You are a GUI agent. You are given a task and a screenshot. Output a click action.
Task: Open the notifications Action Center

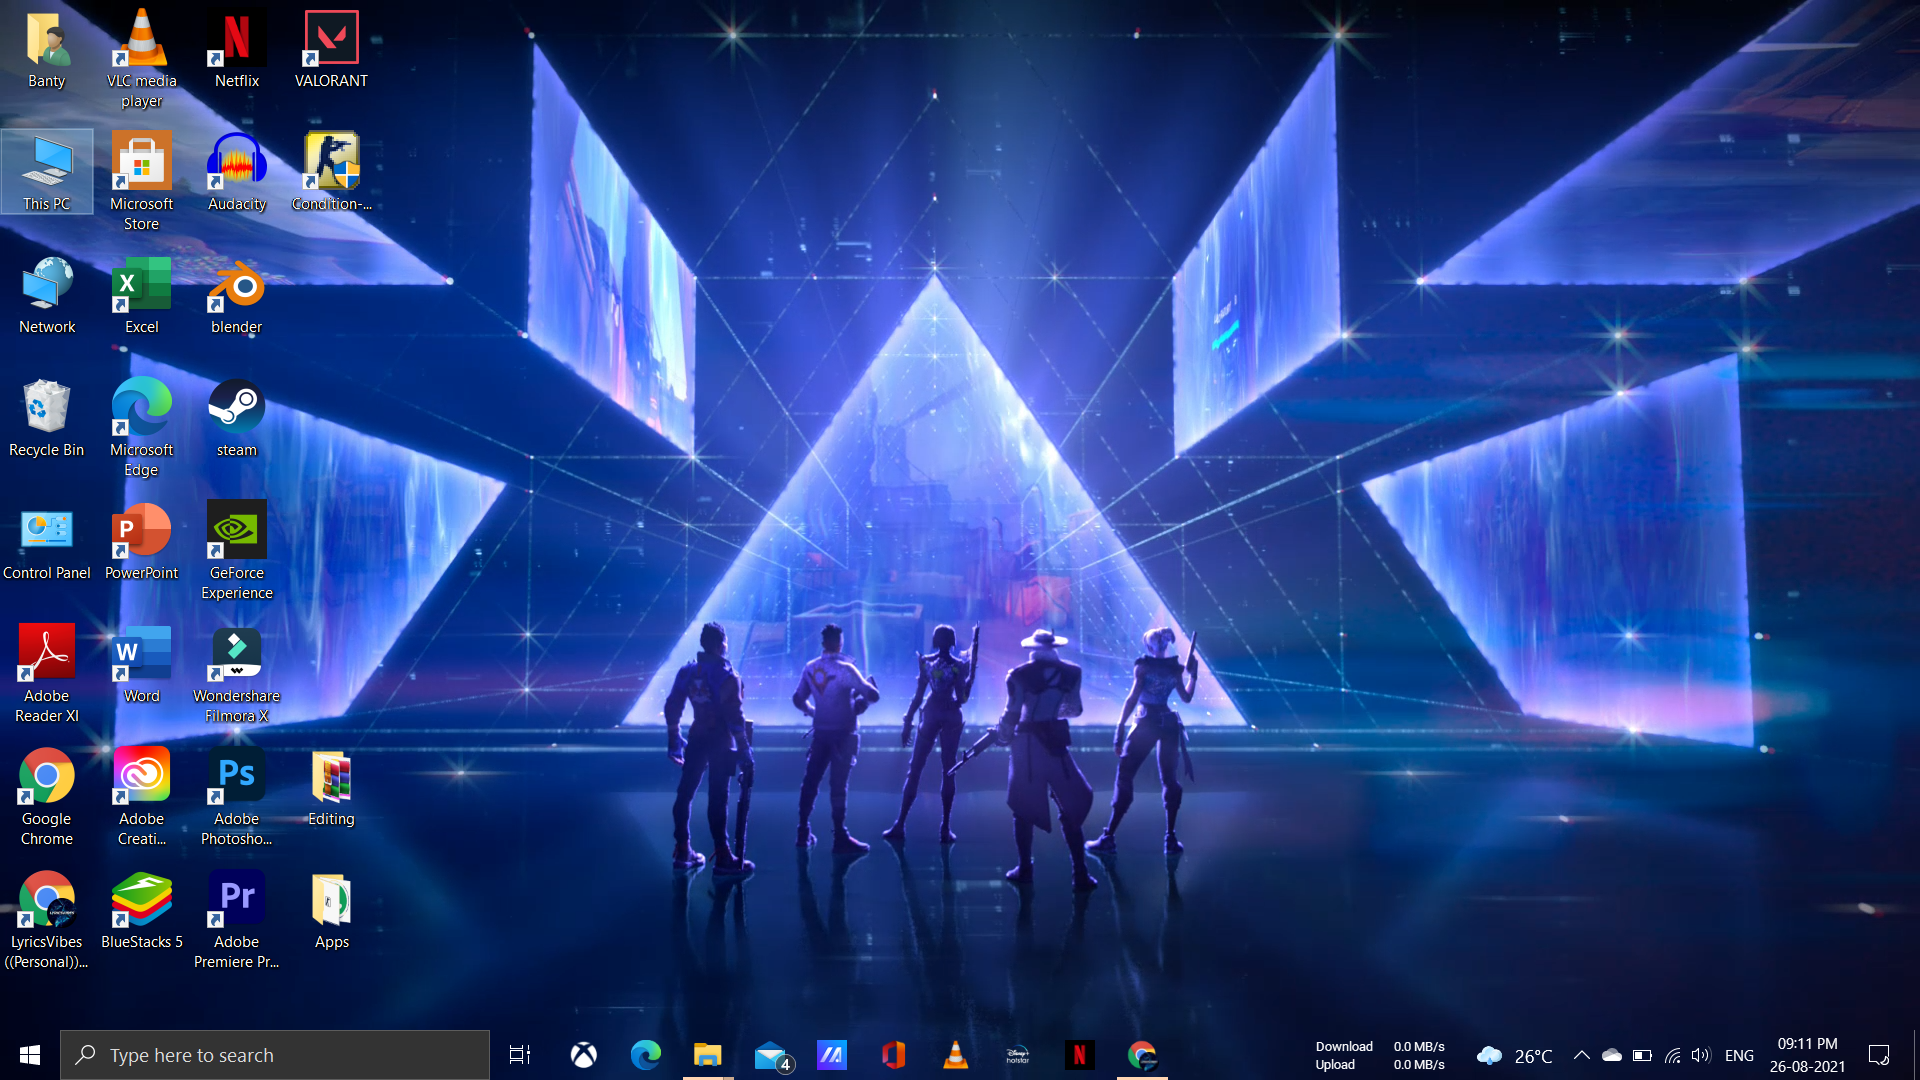pyautogui.click(x=1879, y=1055)
